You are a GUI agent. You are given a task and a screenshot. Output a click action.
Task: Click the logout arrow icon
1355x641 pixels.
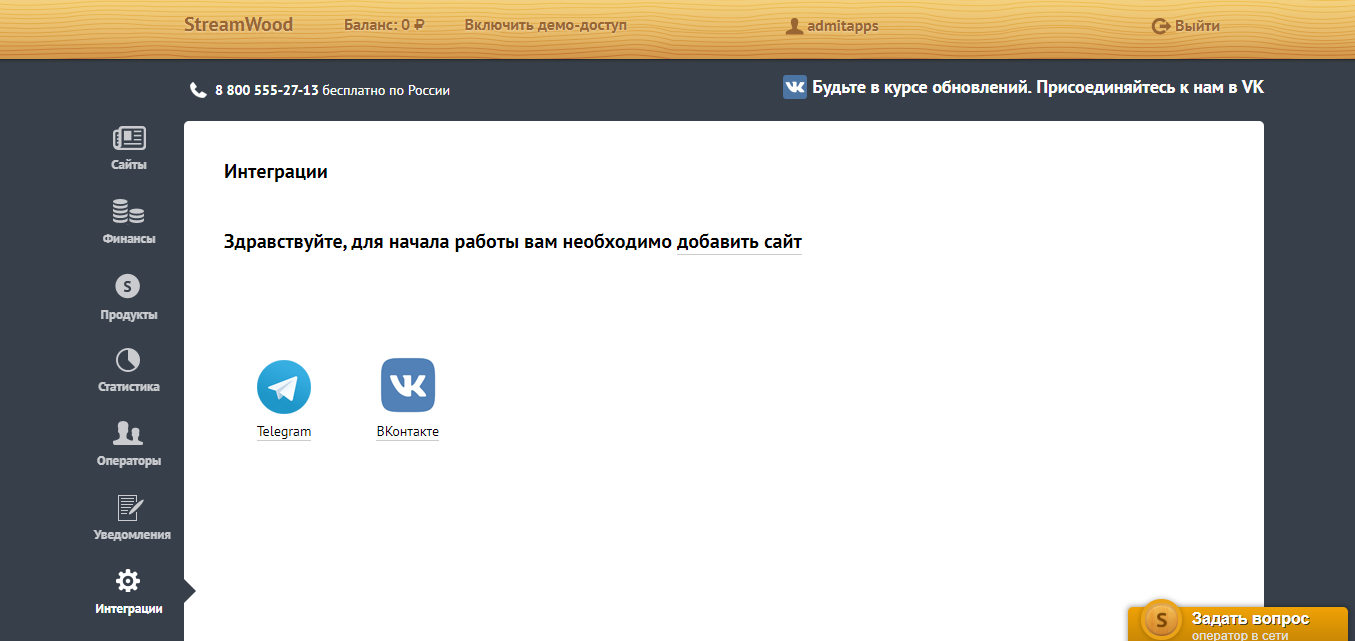1161,27
